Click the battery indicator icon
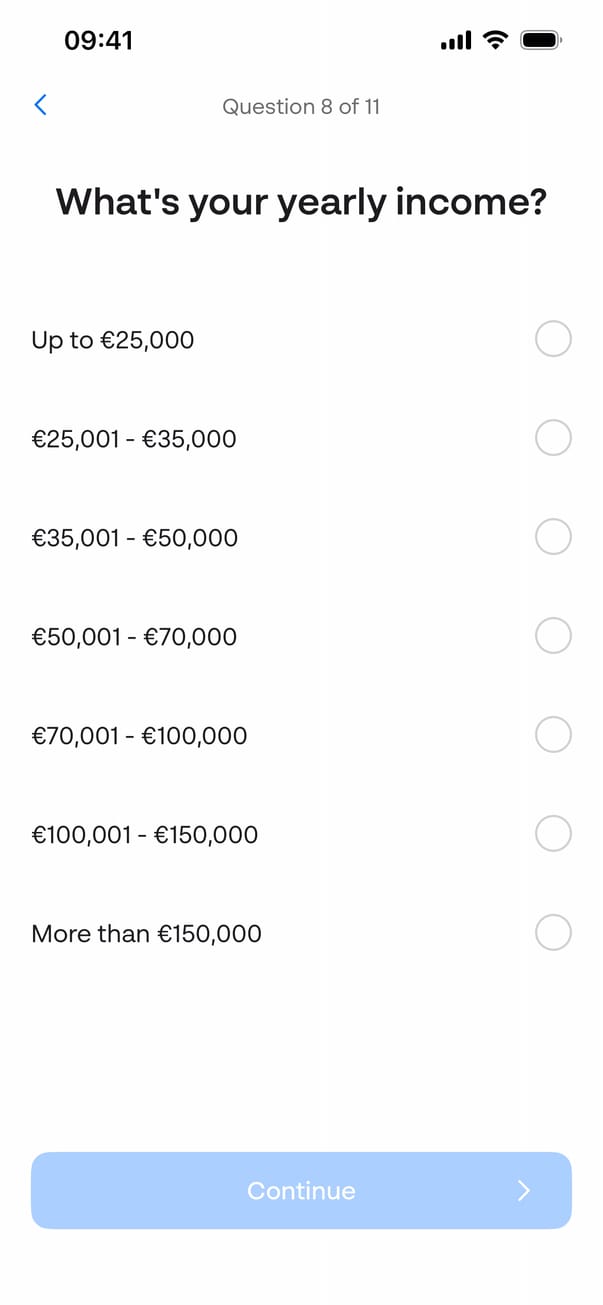The height and width of the screenshot is (1305, 603). click(542, 40)
